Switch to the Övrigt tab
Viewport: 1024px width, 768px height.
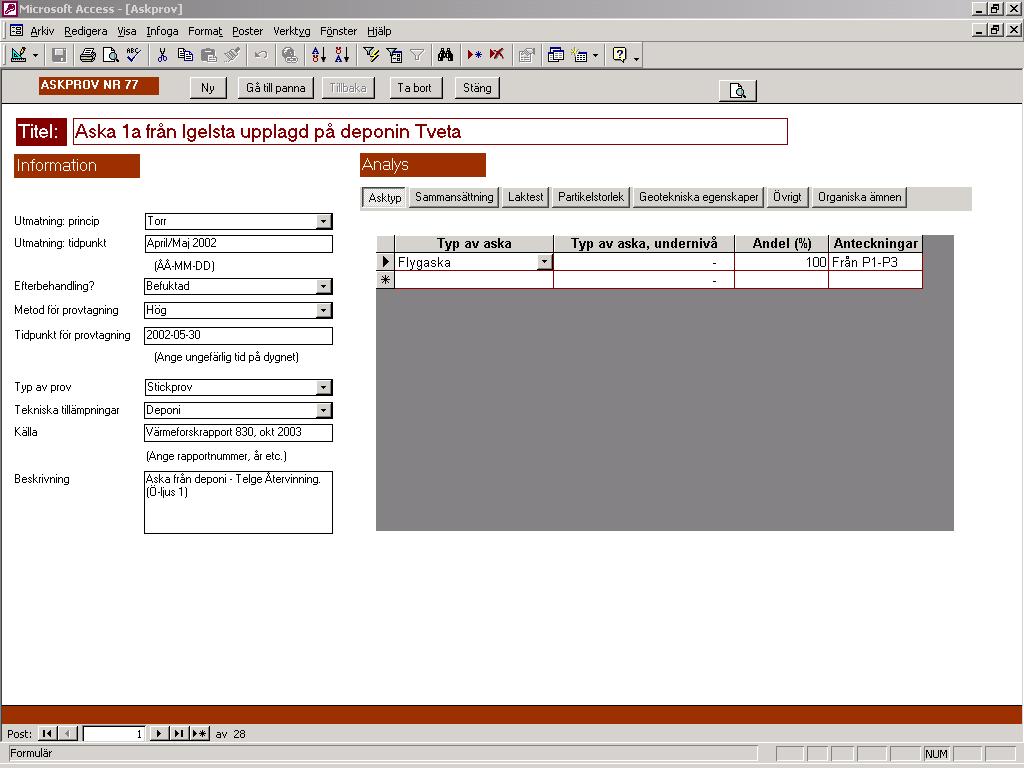(787, 197)
